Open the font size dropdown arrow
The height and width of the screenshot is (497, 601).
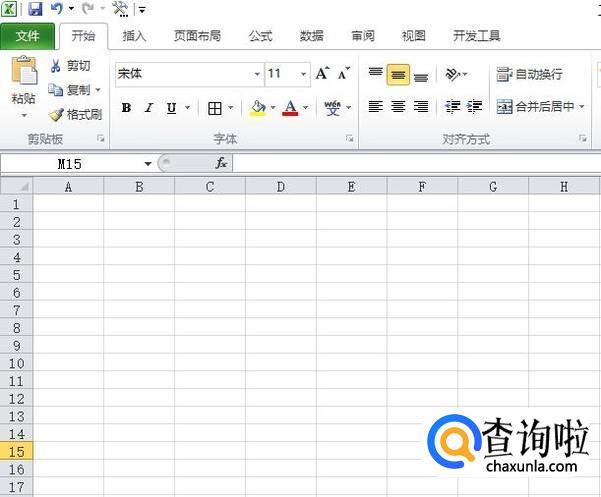point(303,74)
